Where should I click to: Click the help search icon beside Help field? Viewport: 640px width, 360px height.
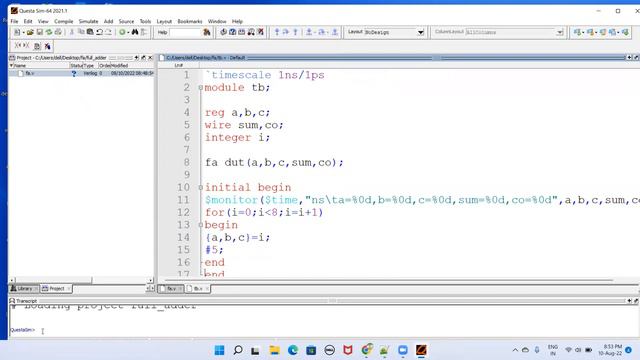pos(207,32)
